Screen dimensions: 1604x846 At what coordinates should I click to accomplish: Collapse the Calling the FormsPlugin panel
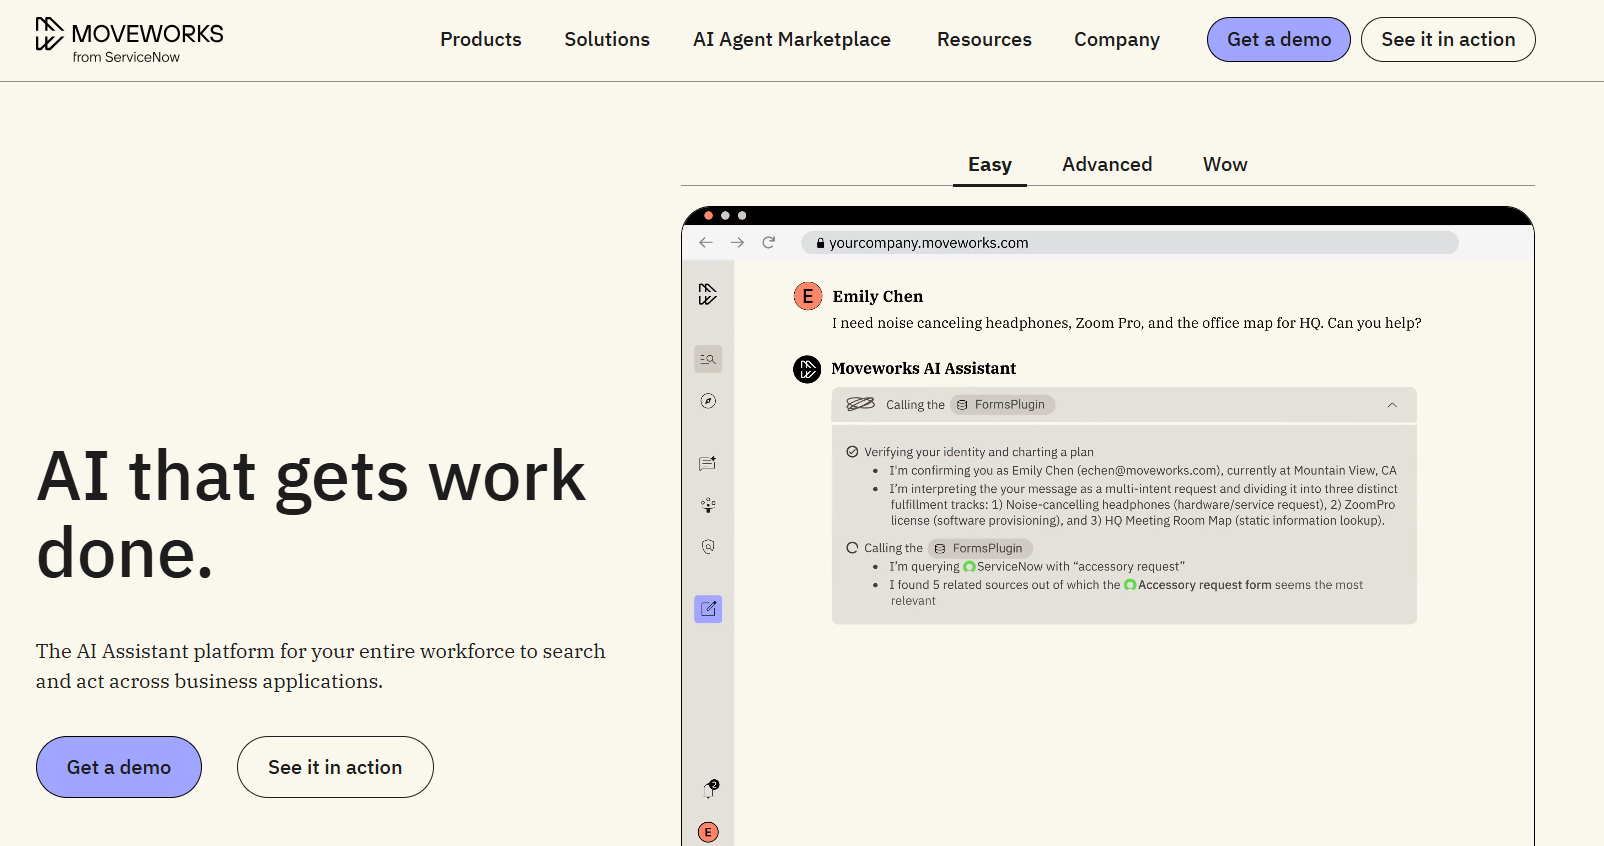(x=1392, y=405)
